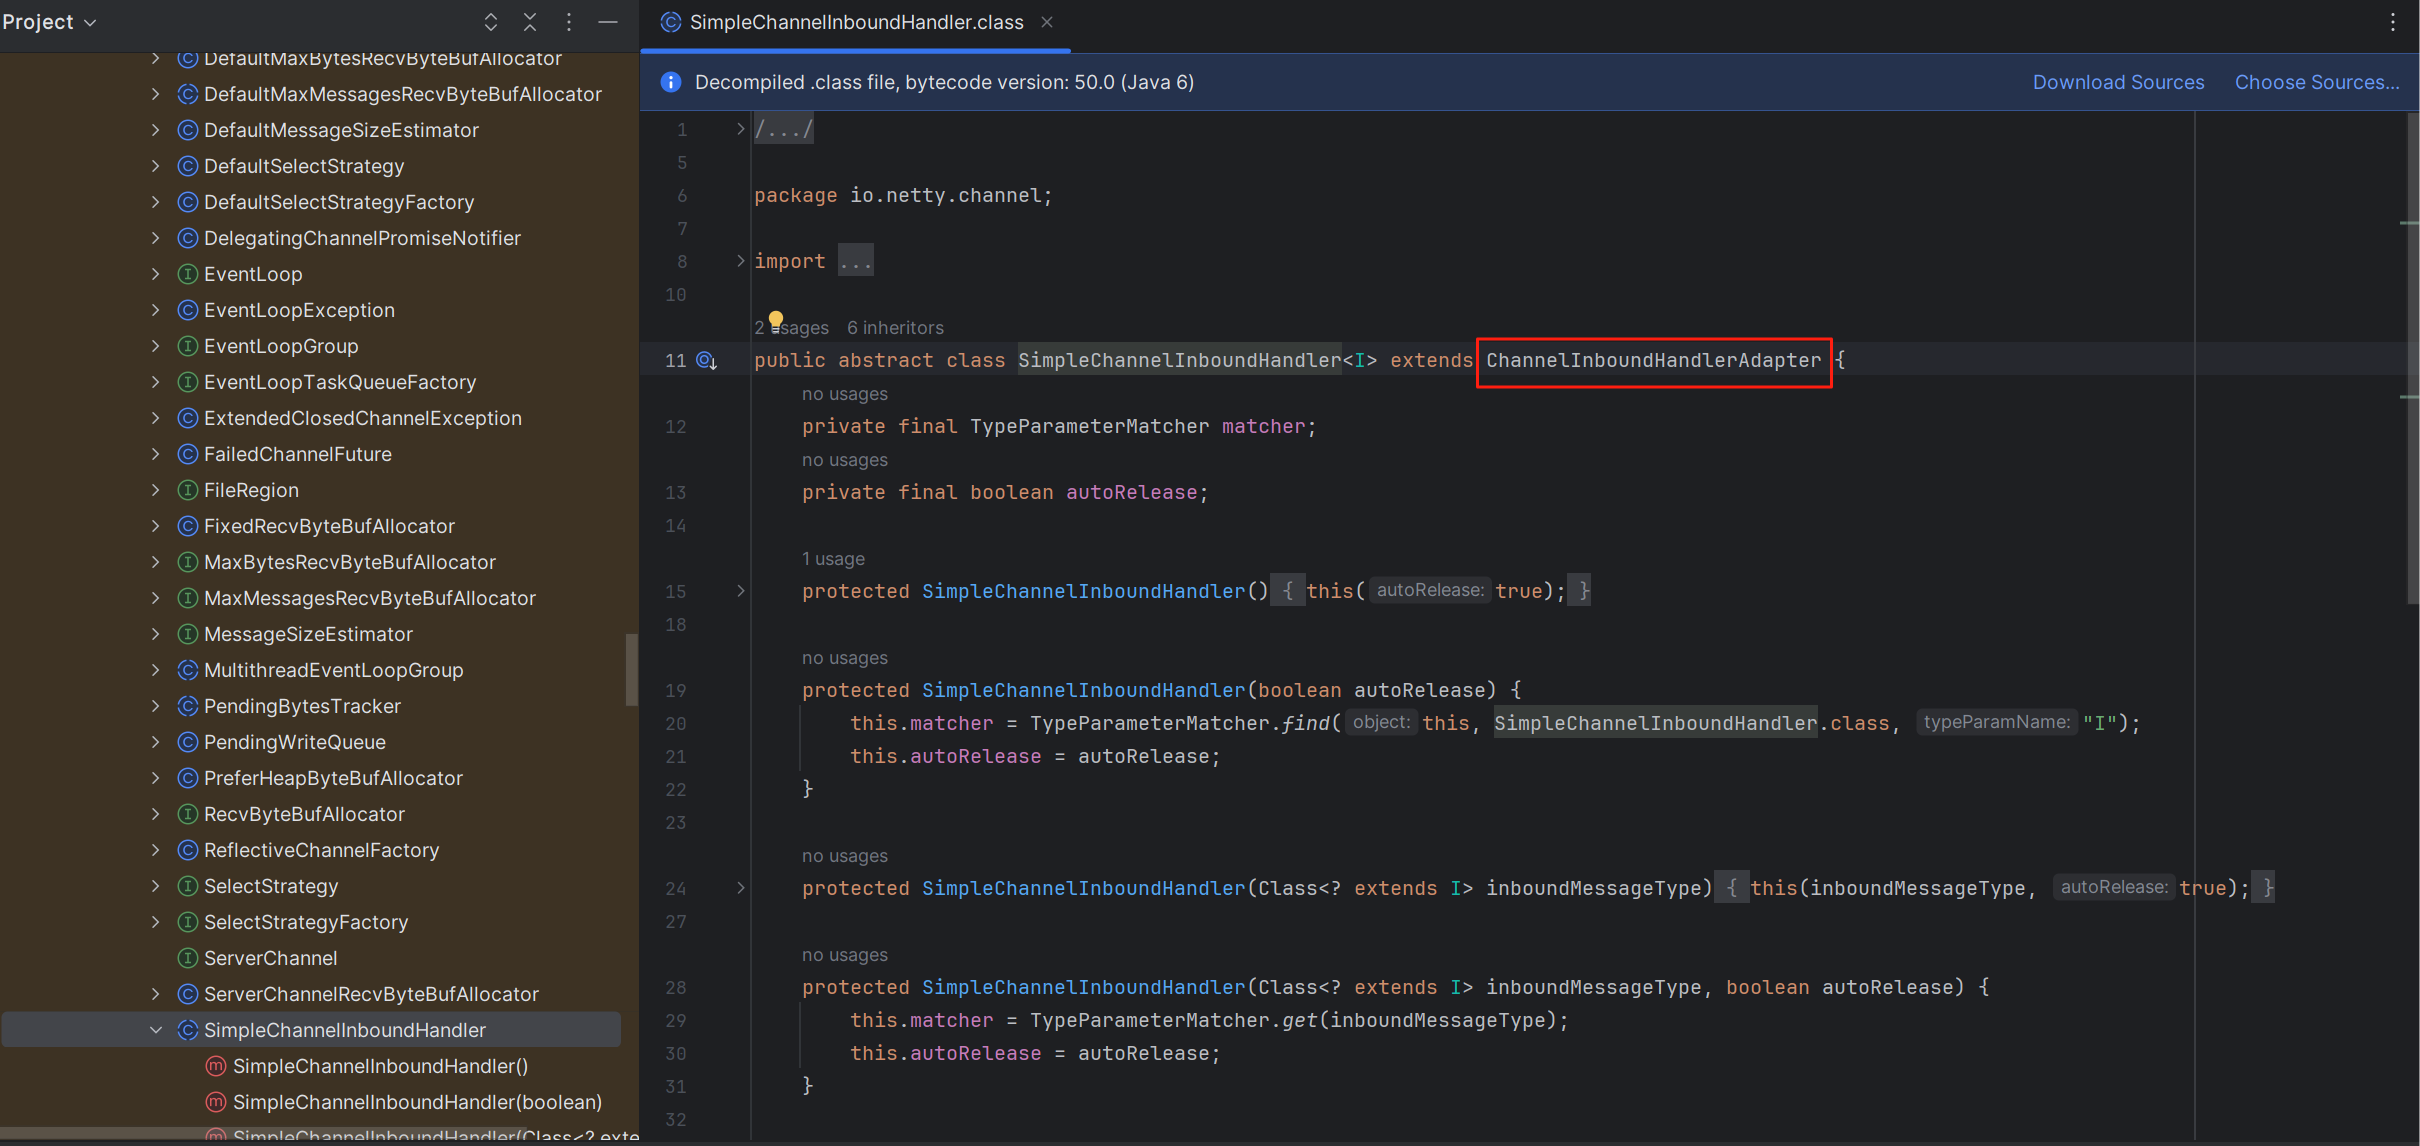Hide the Project tool window
The height and width of the screenshot is (1146, 2420).
pyautogui.click(x=608, y=21)
